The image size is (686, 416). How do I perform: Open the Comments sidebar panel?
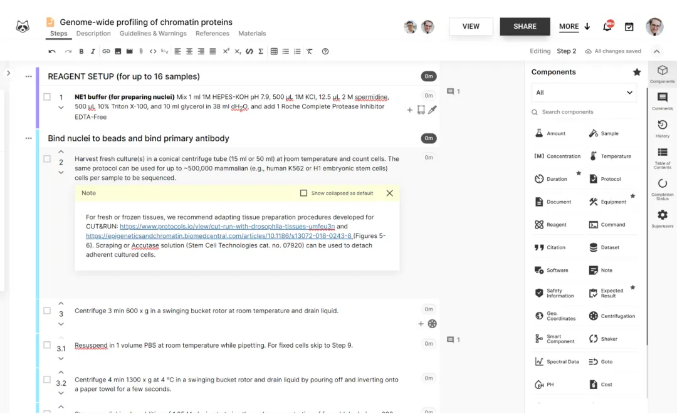[x=662, y=100]
